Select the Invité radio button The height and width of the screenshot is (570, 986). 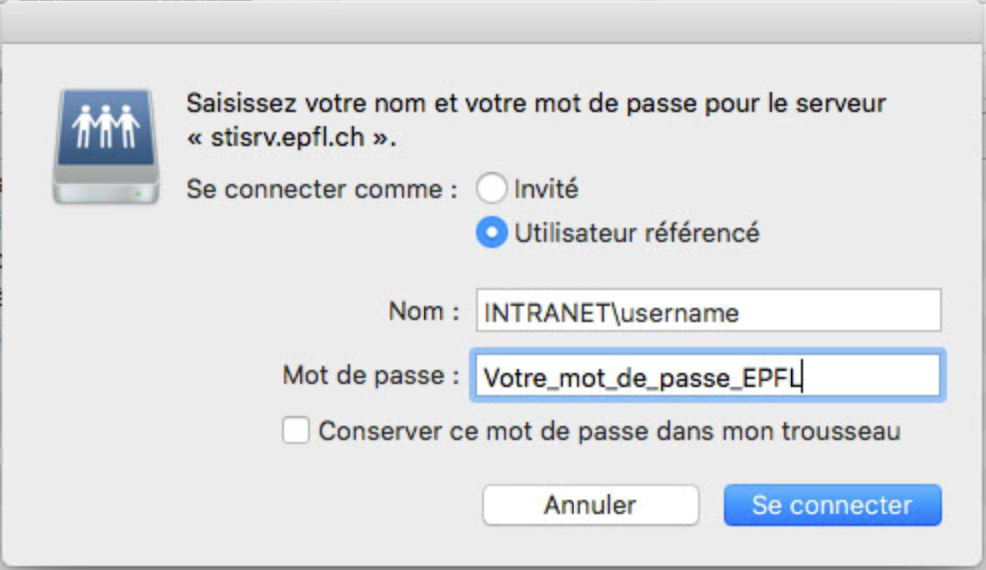click(x=492, y=188)
